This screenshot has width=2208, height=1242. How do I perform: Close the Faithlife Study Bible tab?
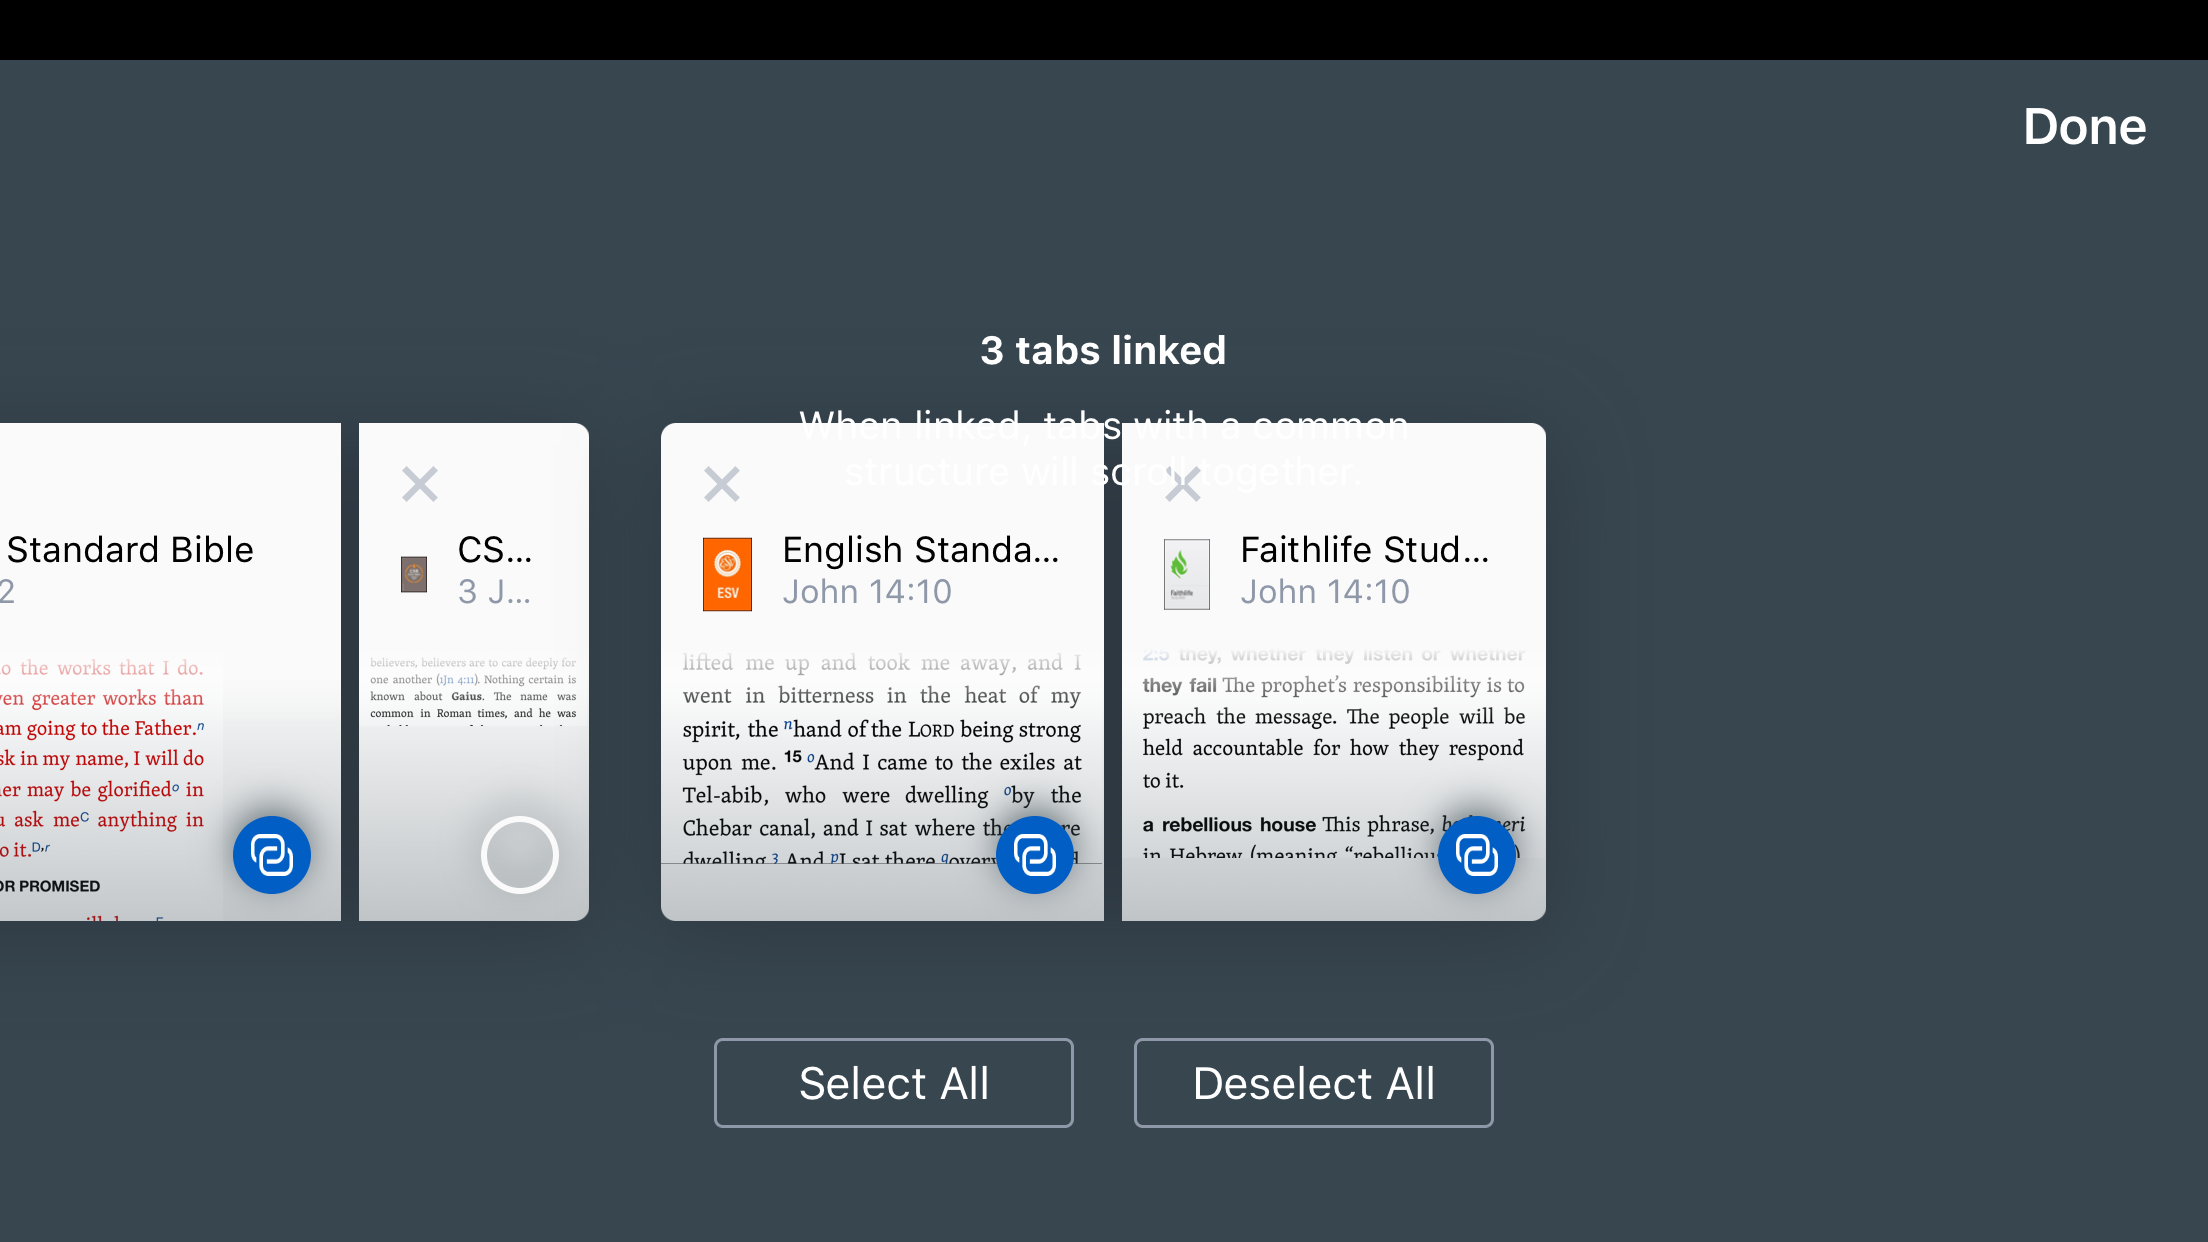click(1183, 484)
